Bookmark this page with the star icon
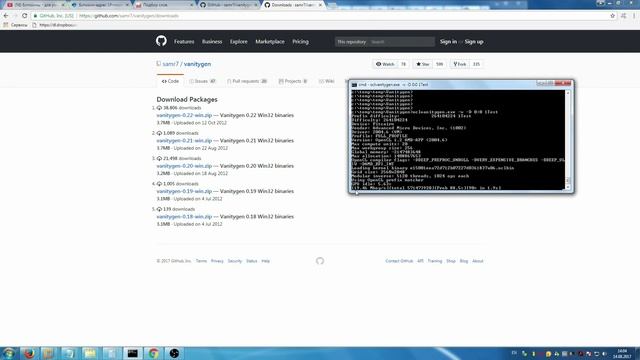This screenshot has height=360, width=640. coord(612,16)
